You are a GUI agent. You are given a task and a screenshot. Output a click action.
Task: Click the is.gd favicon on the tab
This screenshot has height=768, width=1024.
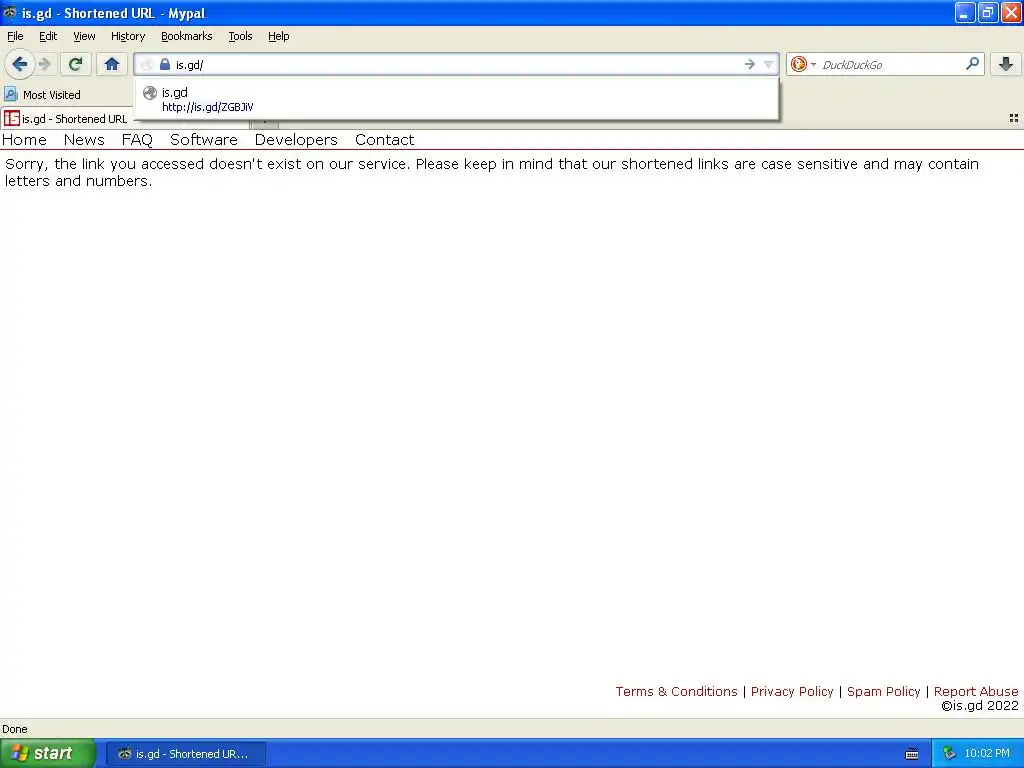[12, 118]
